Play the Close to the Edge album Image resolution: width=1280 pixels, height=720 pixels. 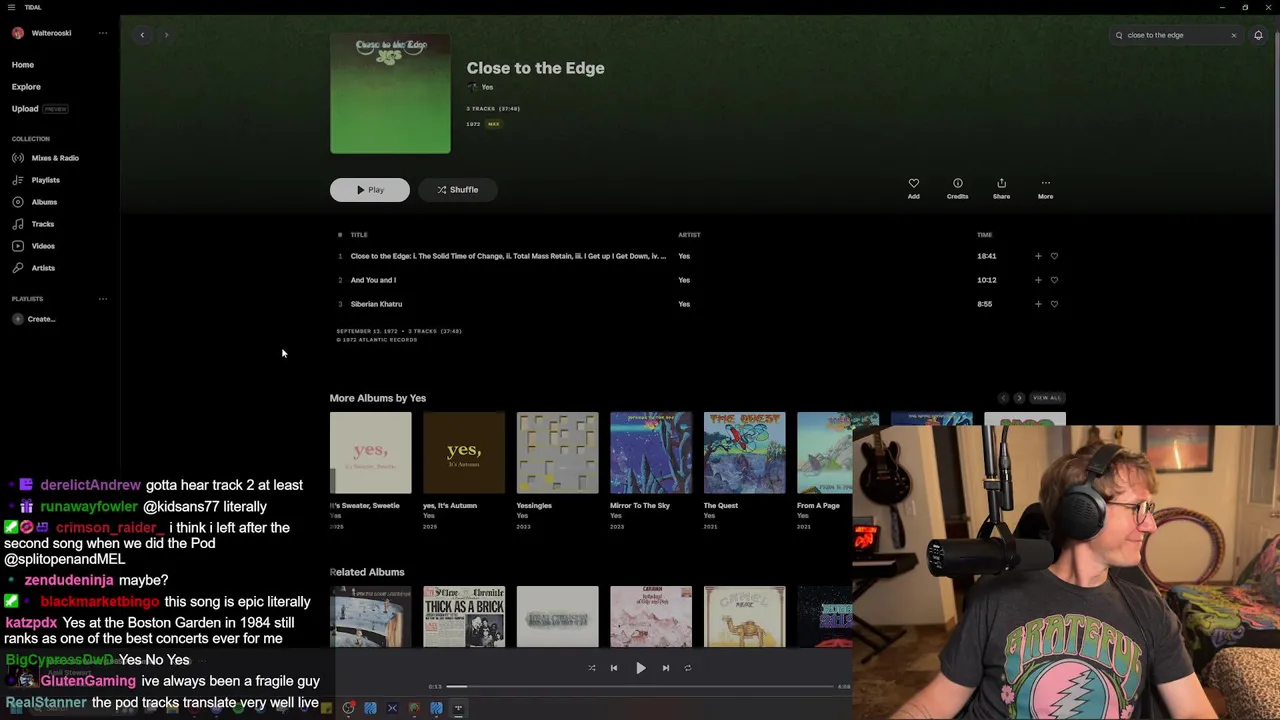pyautogui.click(x=370, y=190)
